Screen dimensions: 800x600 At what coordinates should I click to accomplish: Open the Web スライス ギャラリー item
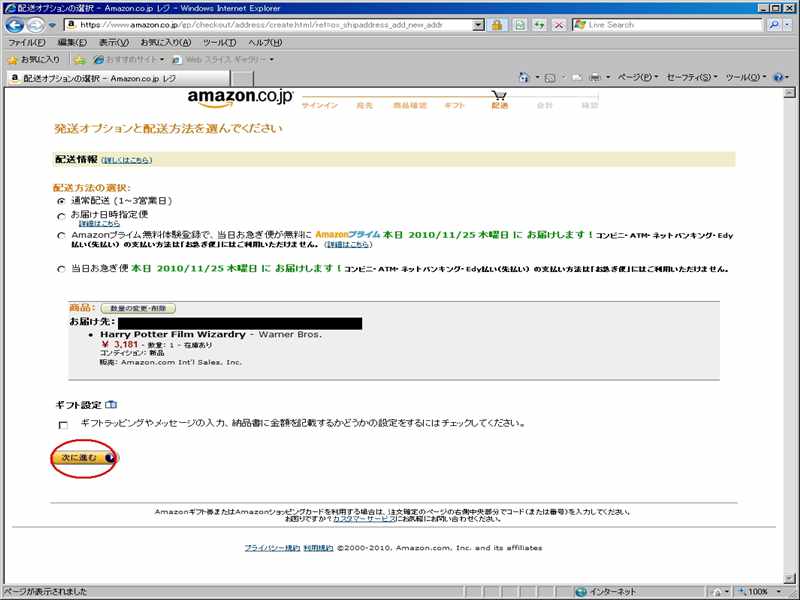click(x=223, y=60)
